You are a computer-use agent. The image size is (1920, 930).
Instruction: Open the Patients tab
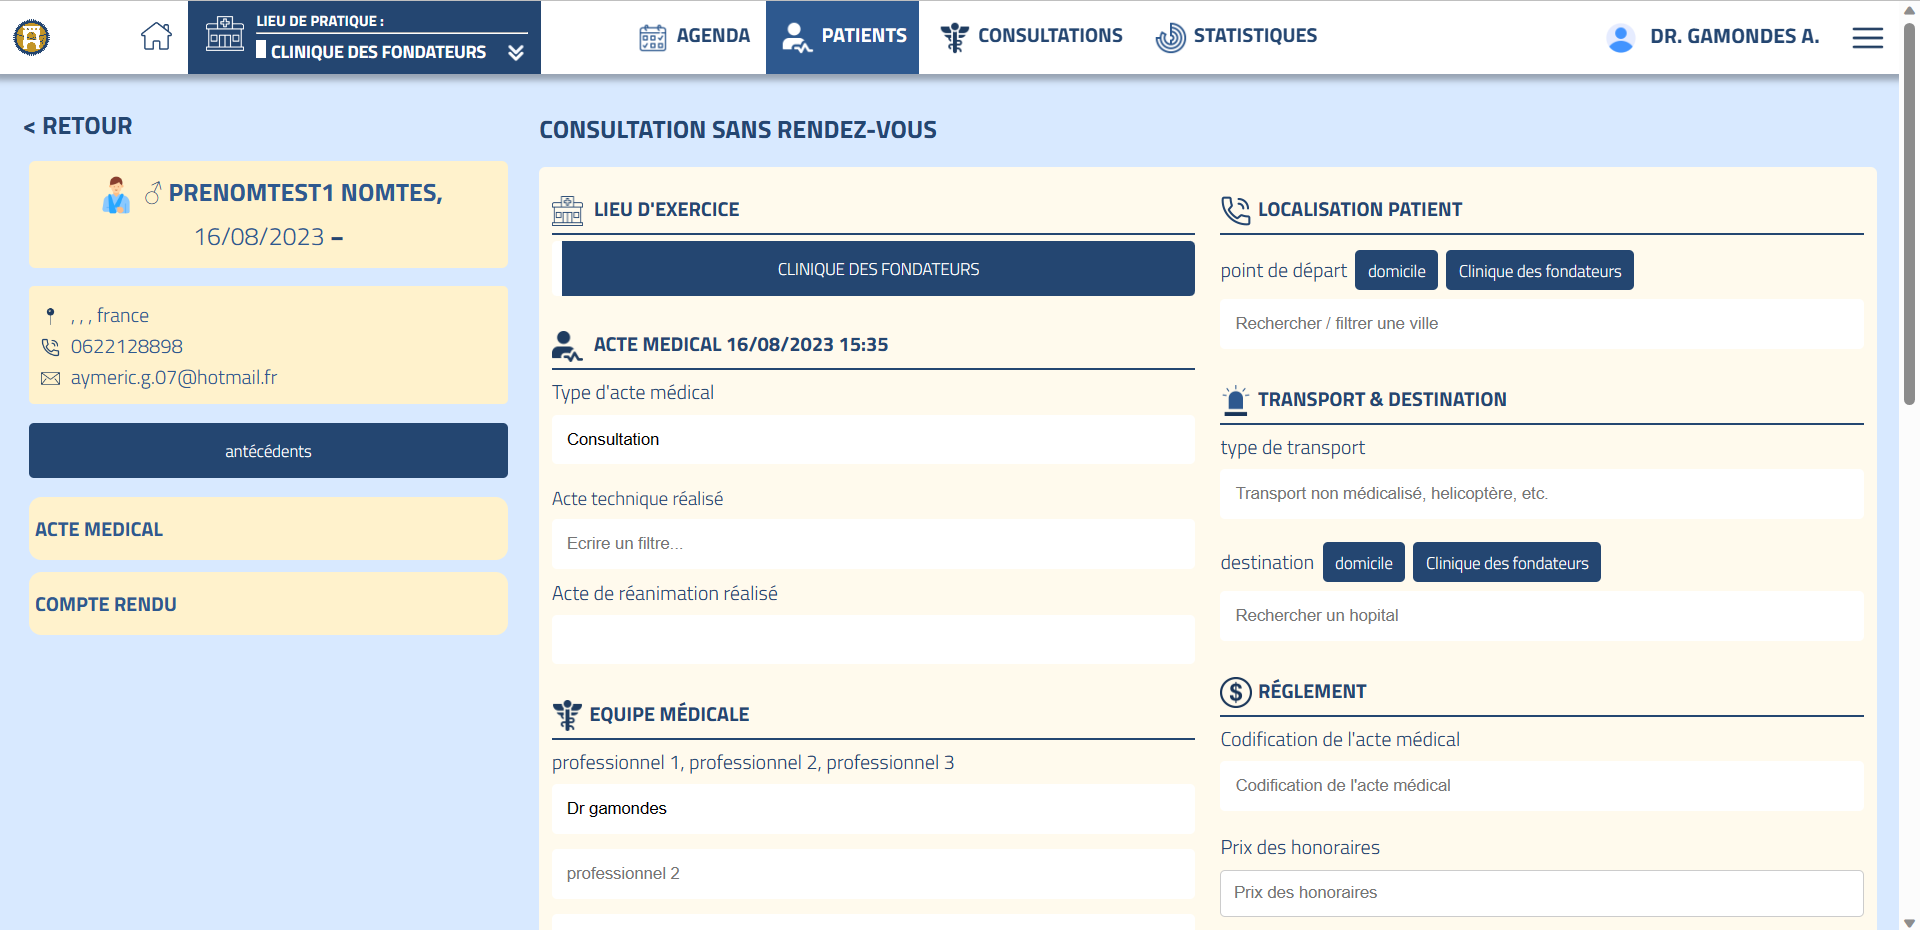tap(842, 37)
